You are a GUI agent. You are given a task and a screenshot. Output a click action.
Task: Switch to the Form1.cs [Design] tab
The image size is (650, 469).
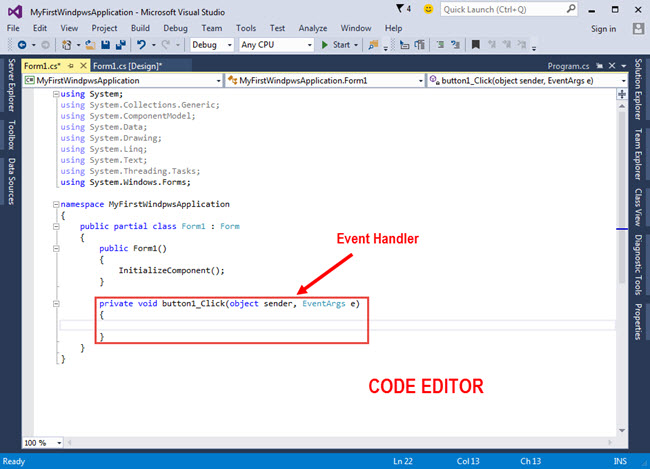click(127, 66)
